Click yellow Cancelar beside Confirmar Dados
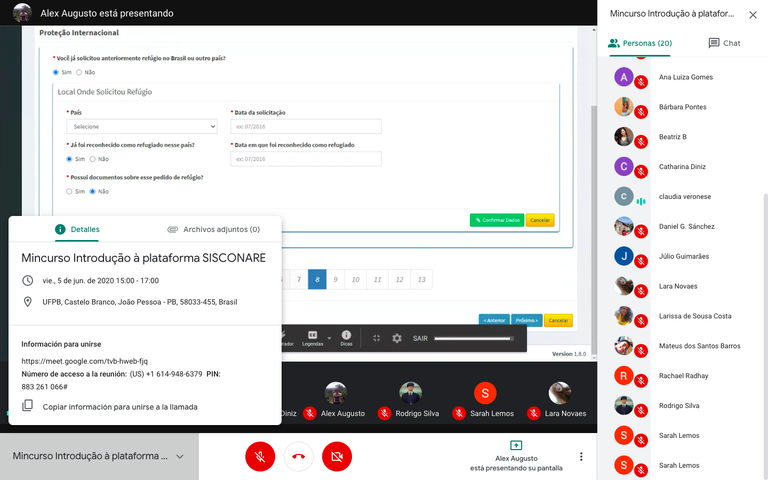The width and height of the screenshot is (768, 480). click(x=540, y=220)
